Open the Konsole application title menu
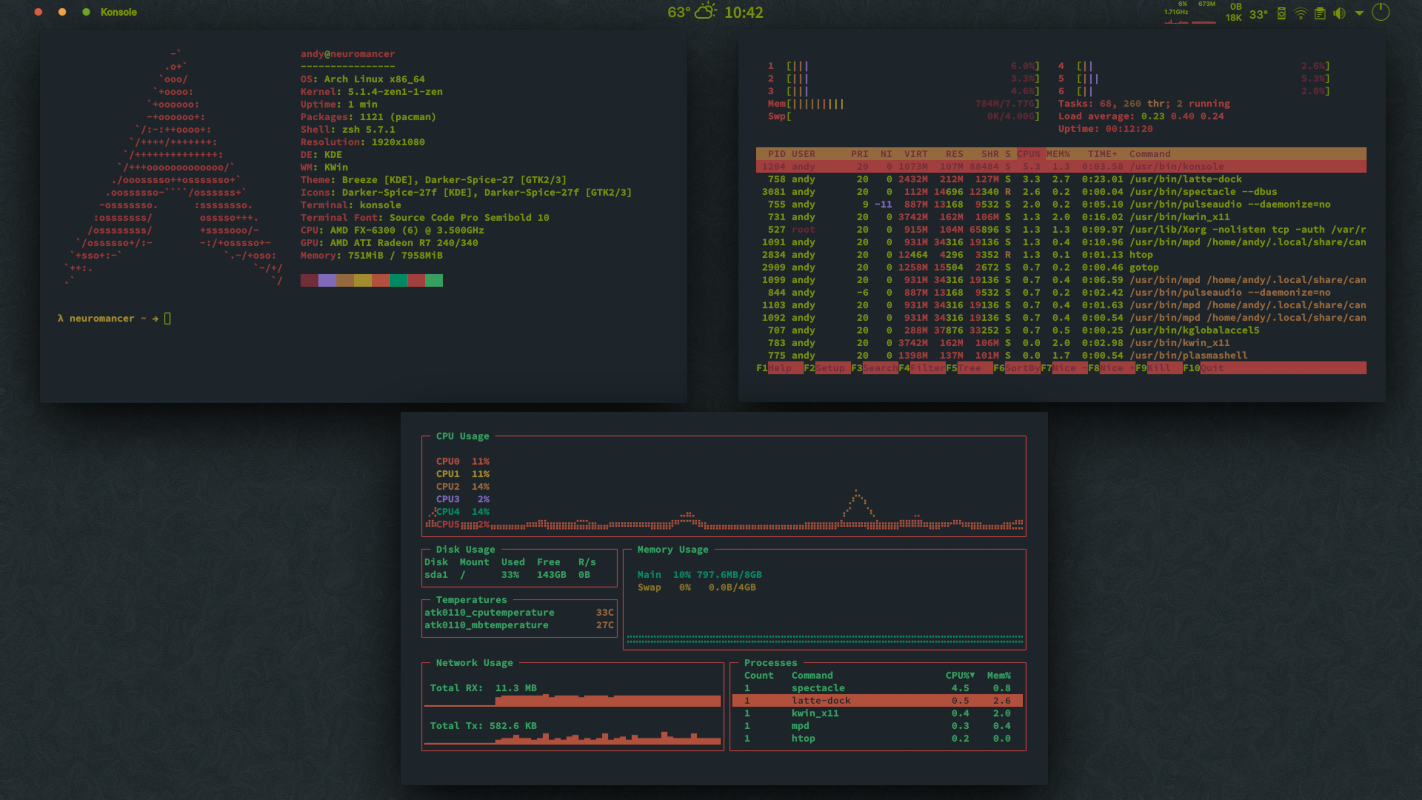Viewport: 1422px width, 800px height. tap(119, 12)
